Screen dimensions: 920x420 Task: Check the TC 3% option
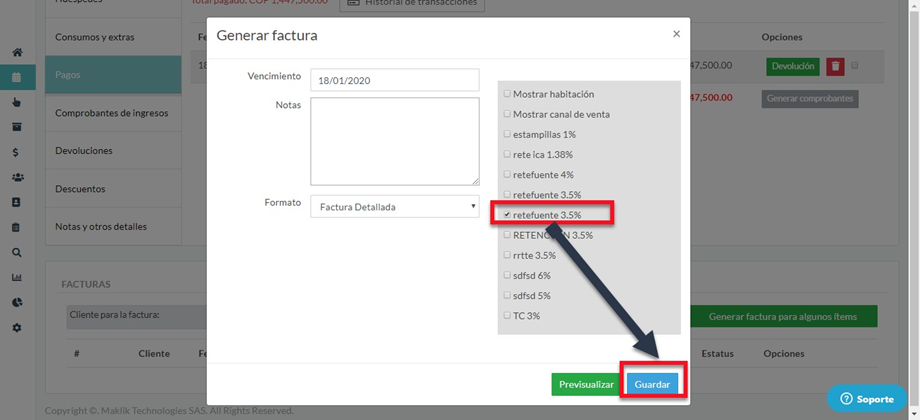507,315
